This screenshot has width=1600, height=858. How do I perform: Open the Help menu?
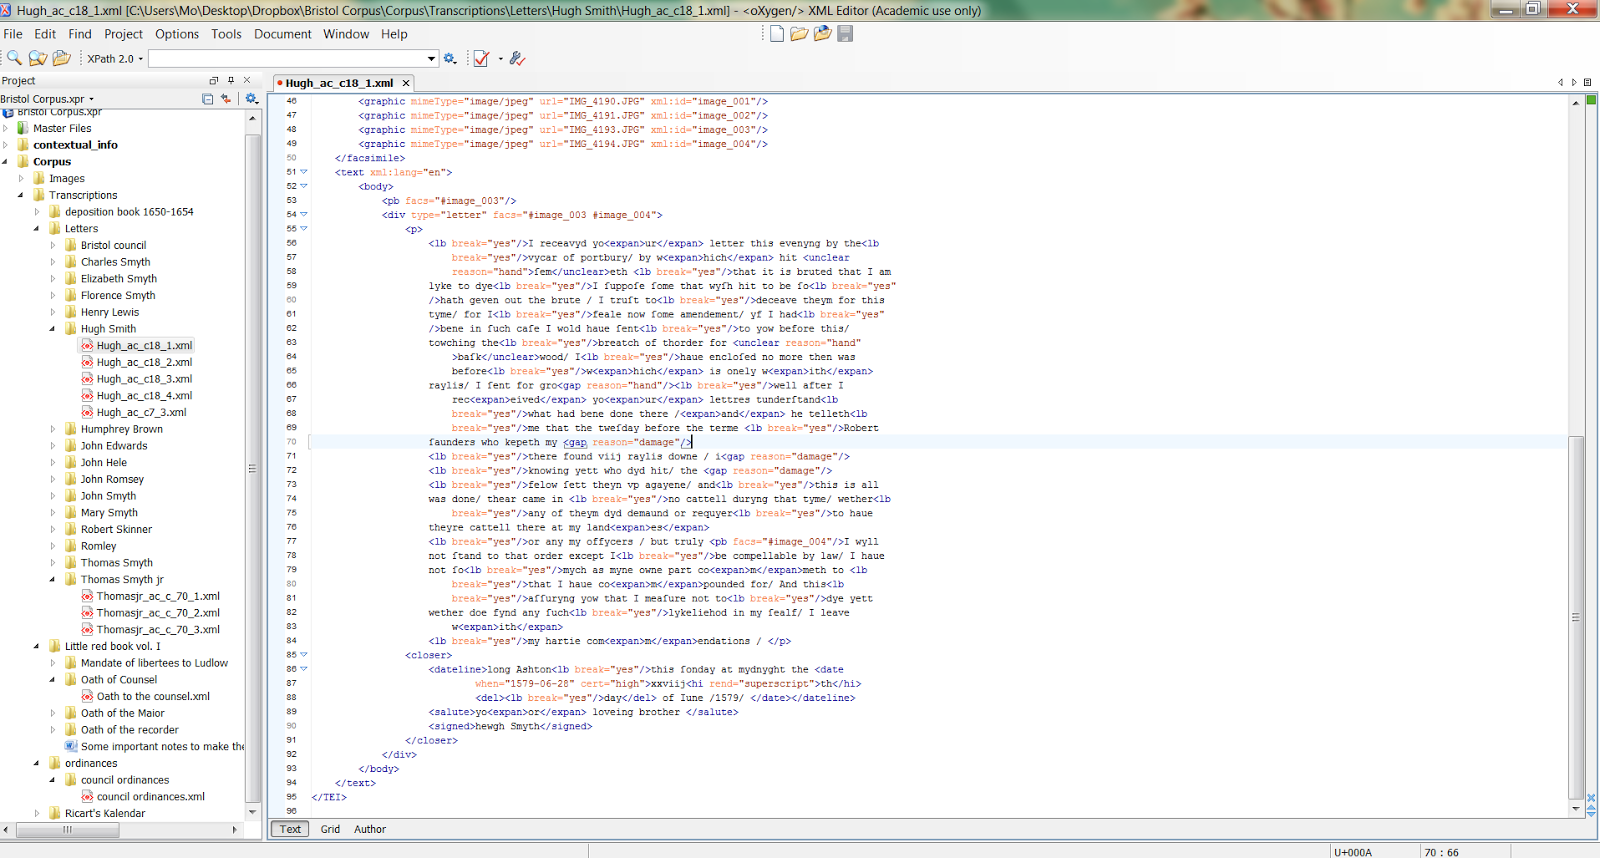pos(394,34)
